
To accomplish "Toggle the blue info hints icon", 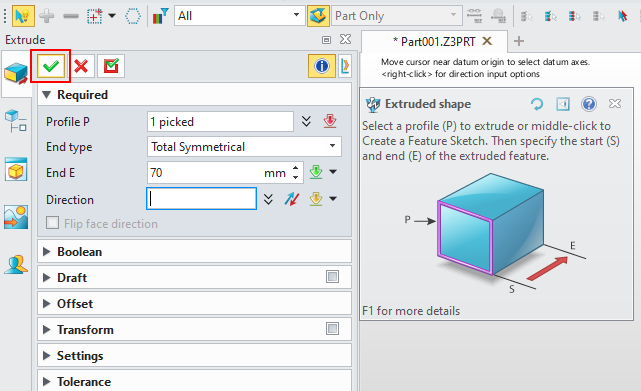I will click(322, 66).
